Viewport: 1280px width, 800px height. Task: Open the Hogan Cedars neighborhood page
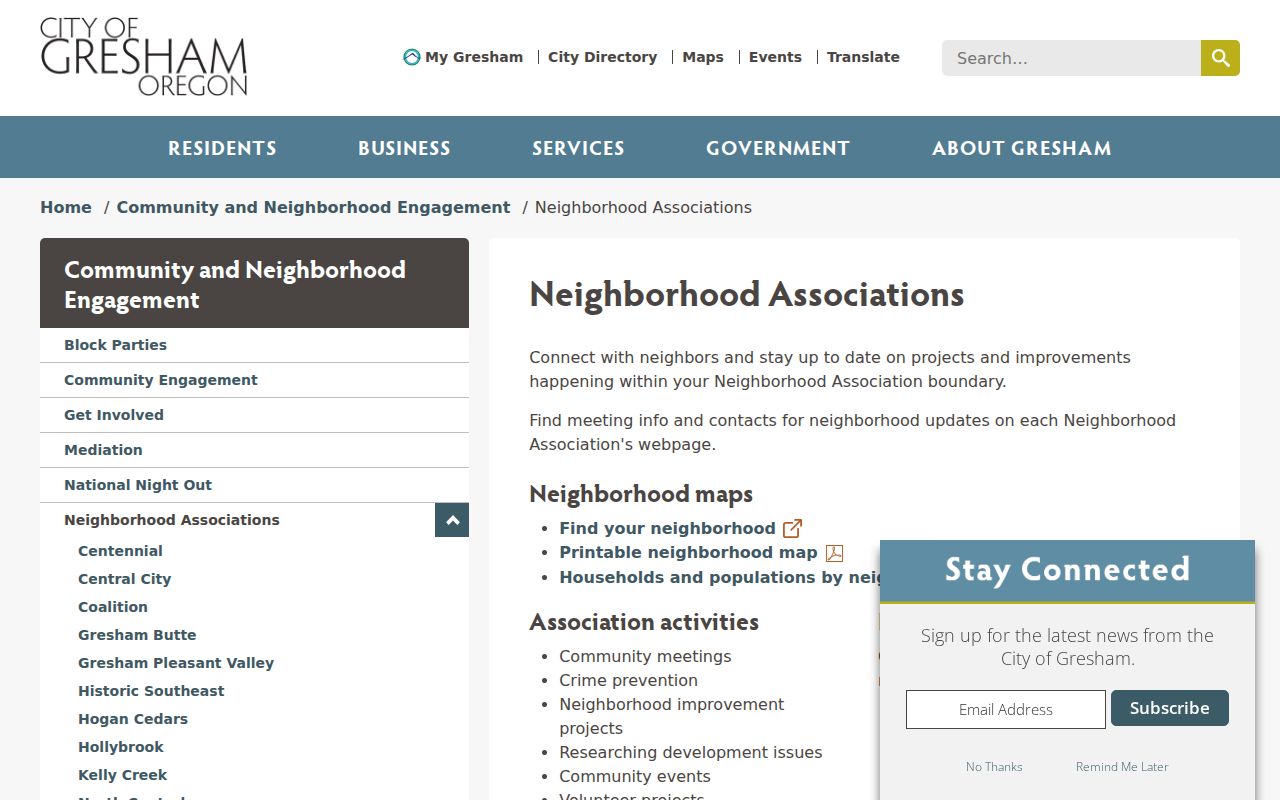coord(133,719)
